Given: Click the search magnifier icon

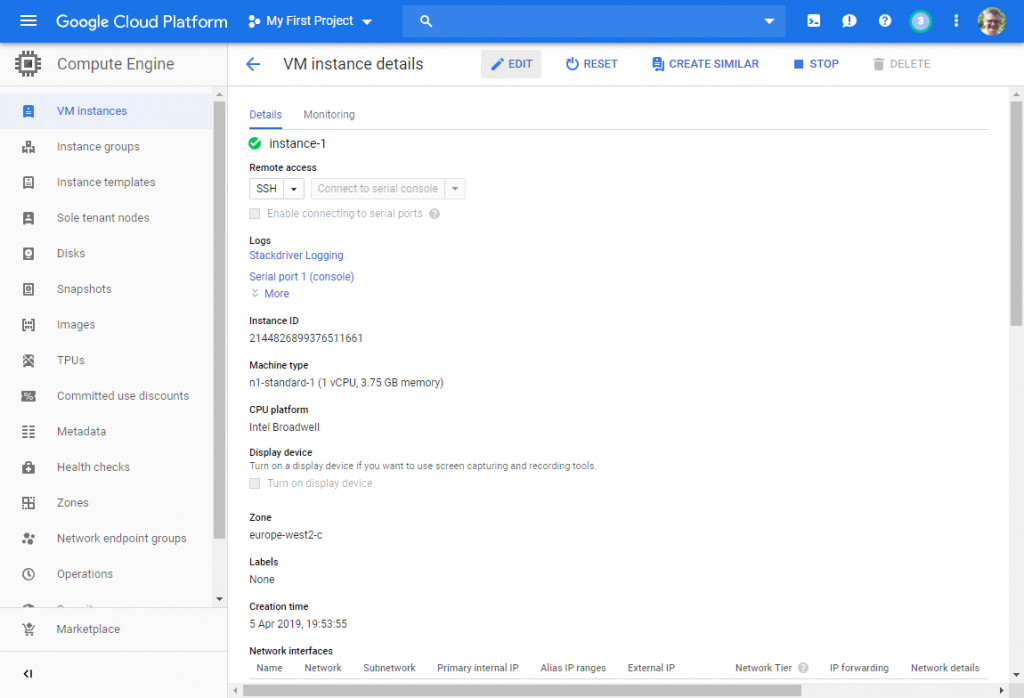Looking at the screenshot, I should click(426, 21).
